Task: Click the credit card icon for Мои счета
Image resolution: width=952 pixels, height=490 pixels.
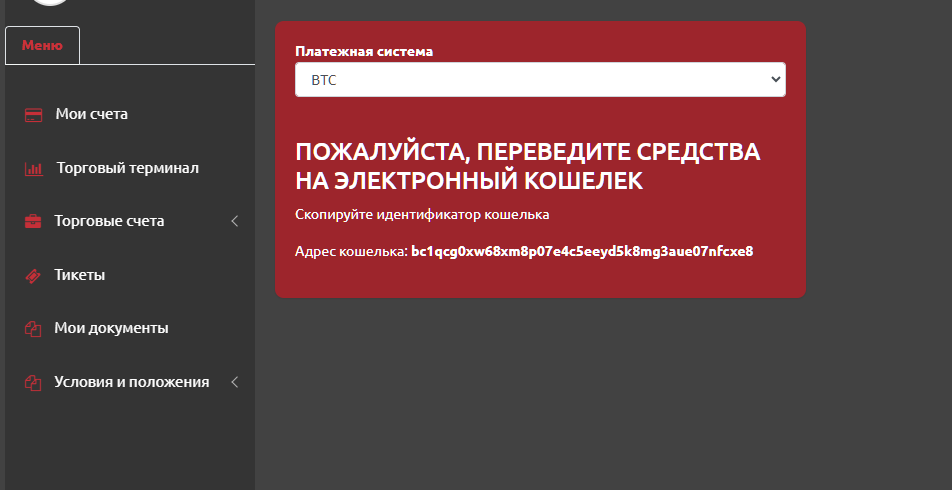Action: point(33,115)
